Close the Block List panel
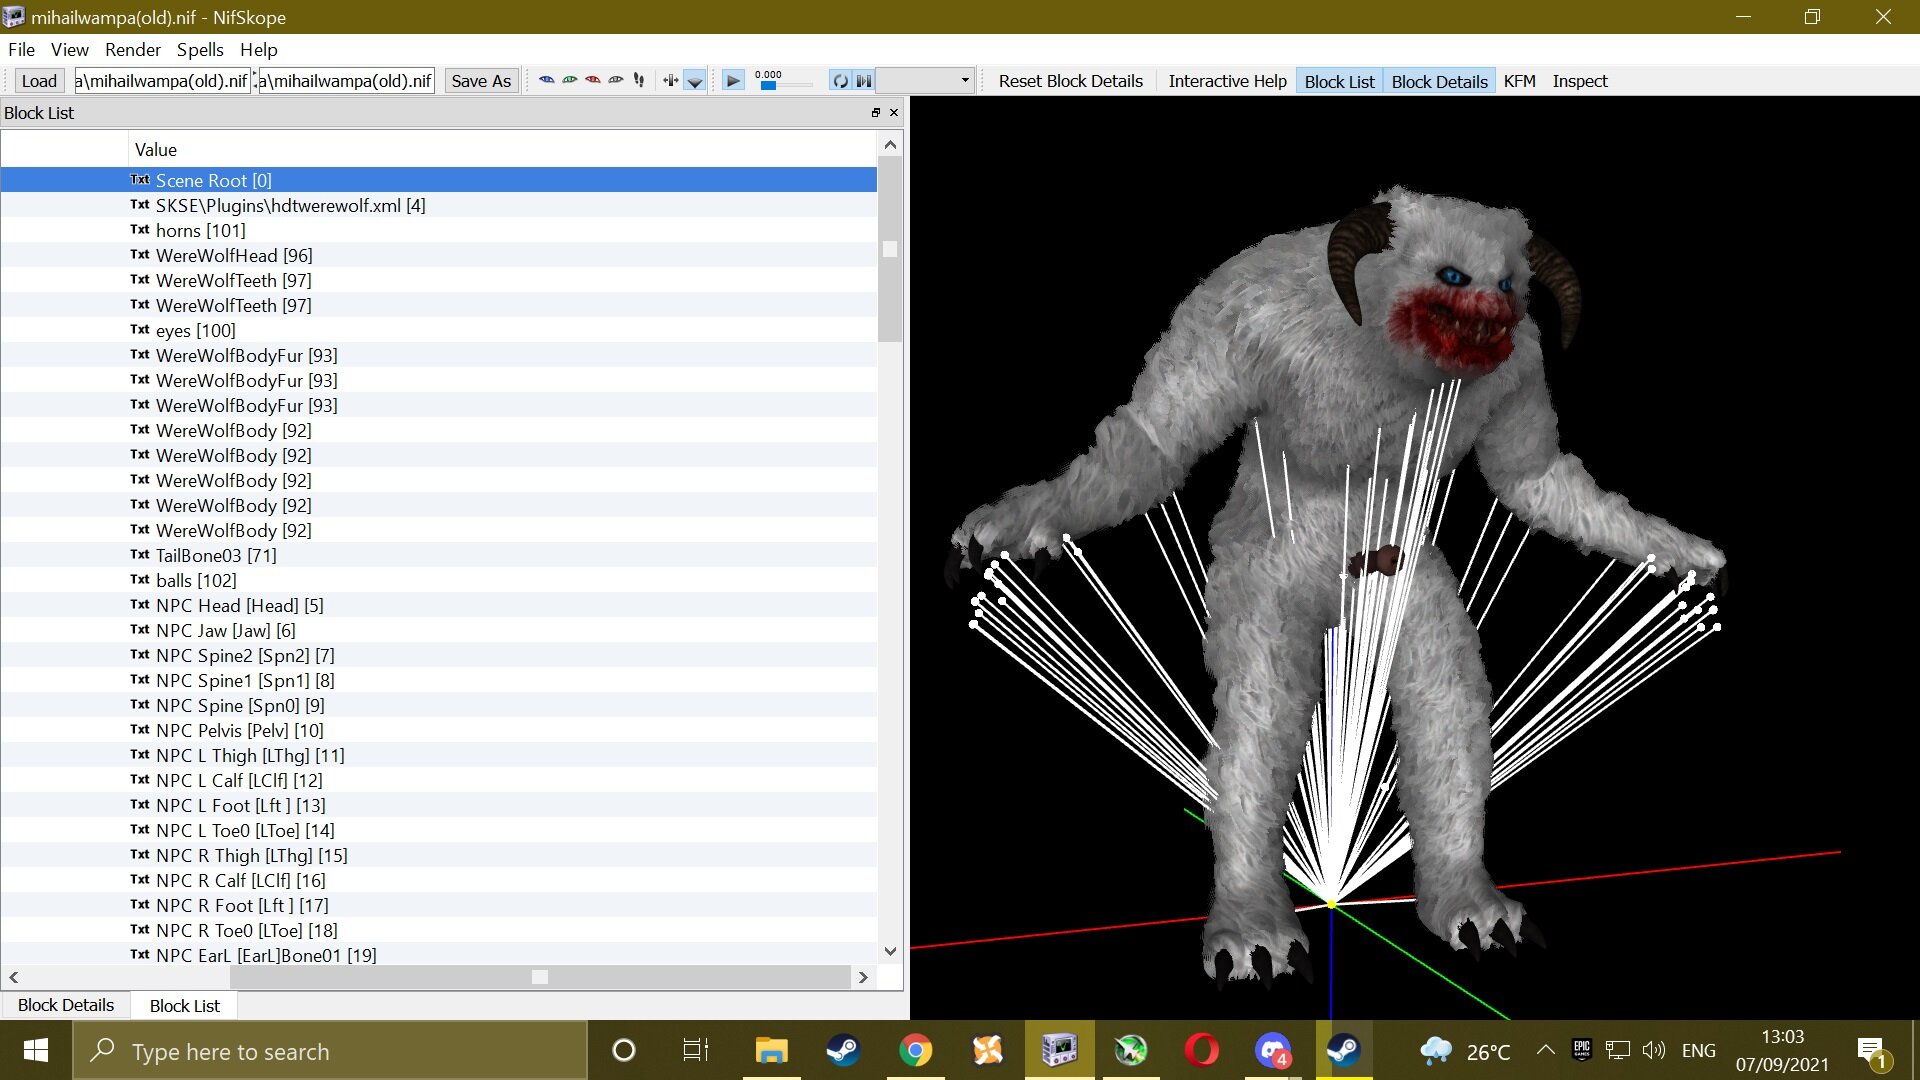The width and height of the screenshot is (1920, 1080). coord(894,113)
